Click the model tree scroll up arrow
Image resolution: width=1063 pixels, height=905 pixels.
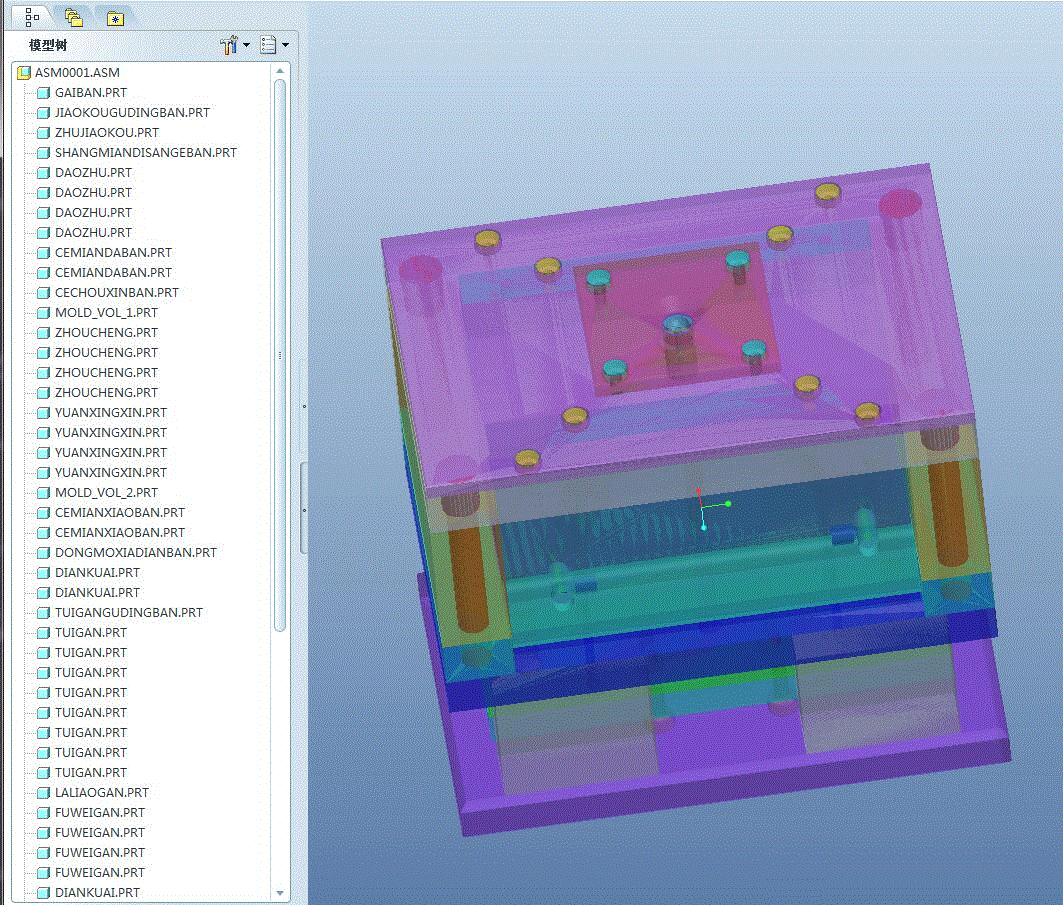[x=280, y=71]
